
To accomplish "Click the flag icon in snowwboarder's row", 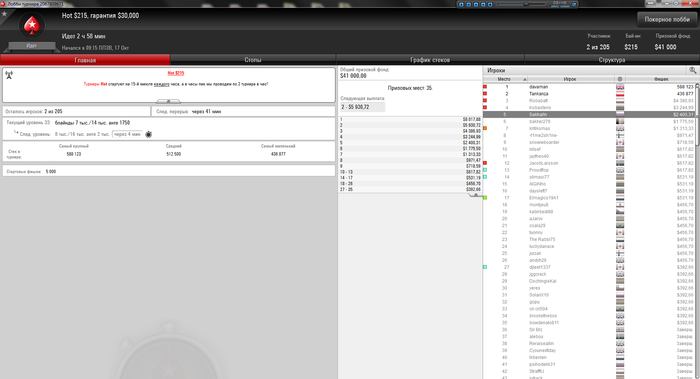I will coord(620,142).
